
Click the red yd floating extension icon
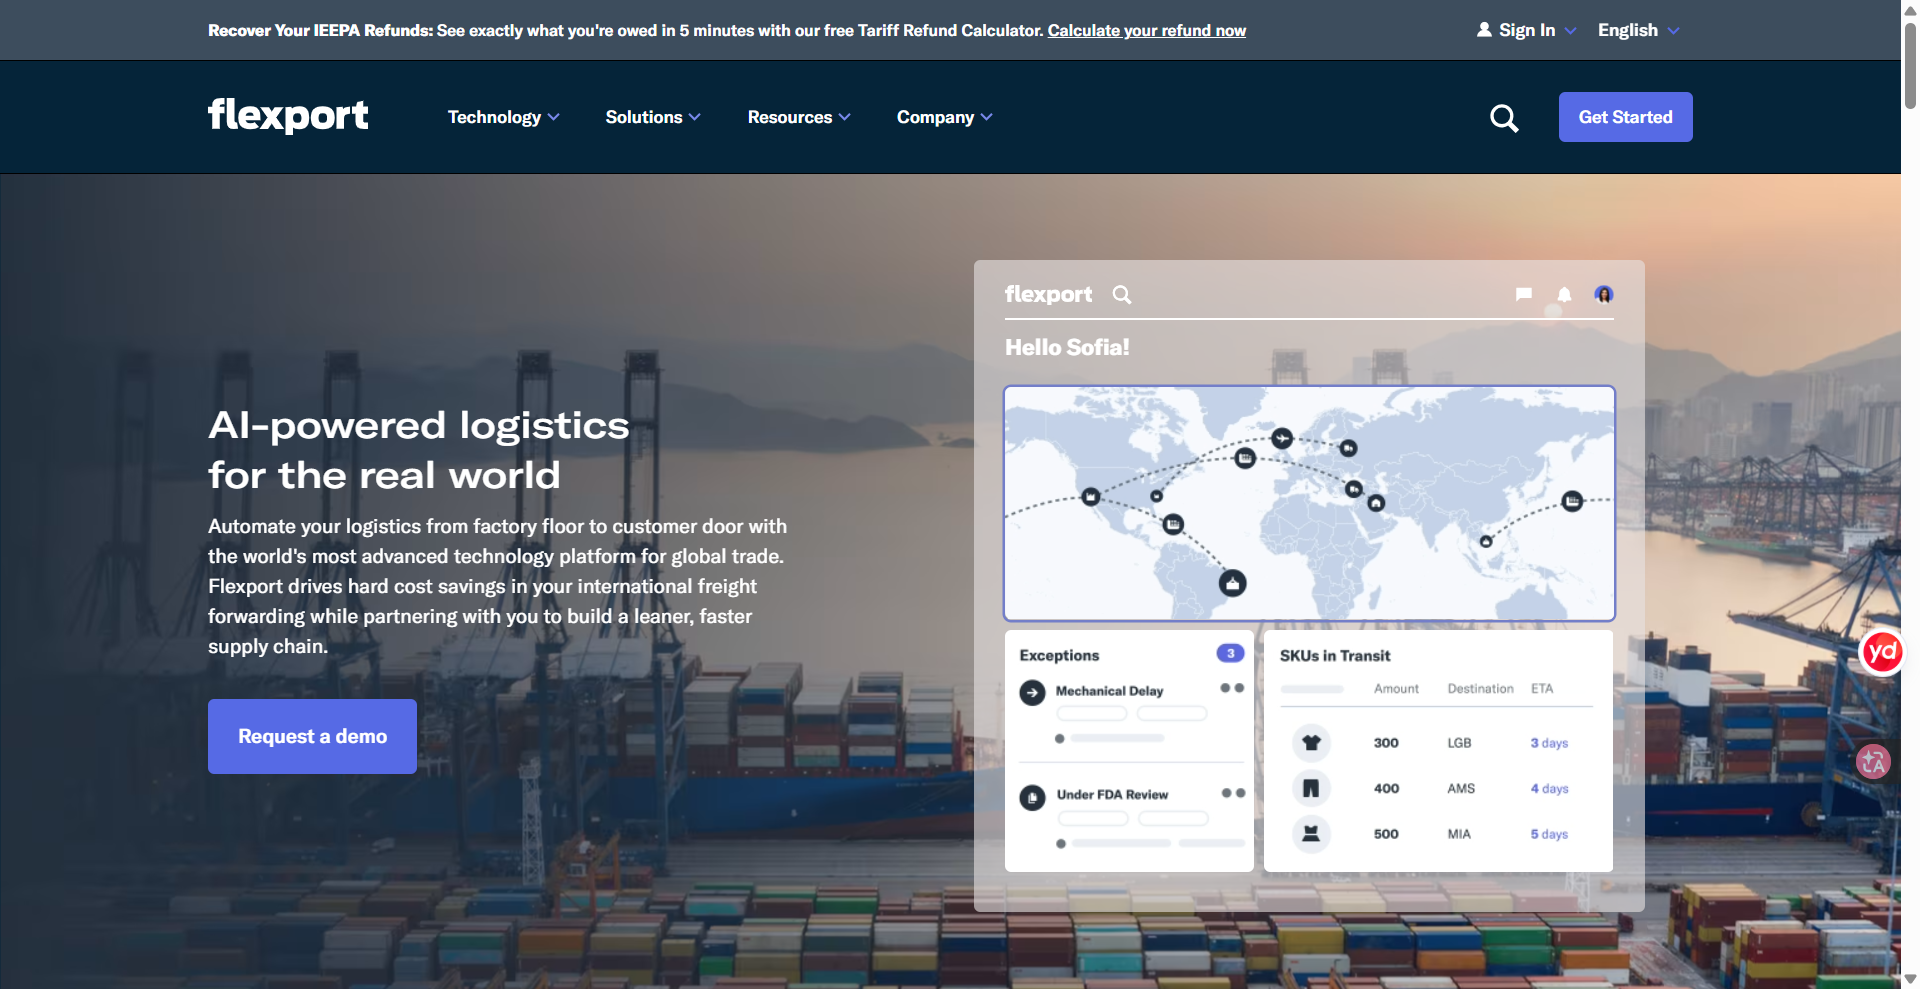(1882, 652)
